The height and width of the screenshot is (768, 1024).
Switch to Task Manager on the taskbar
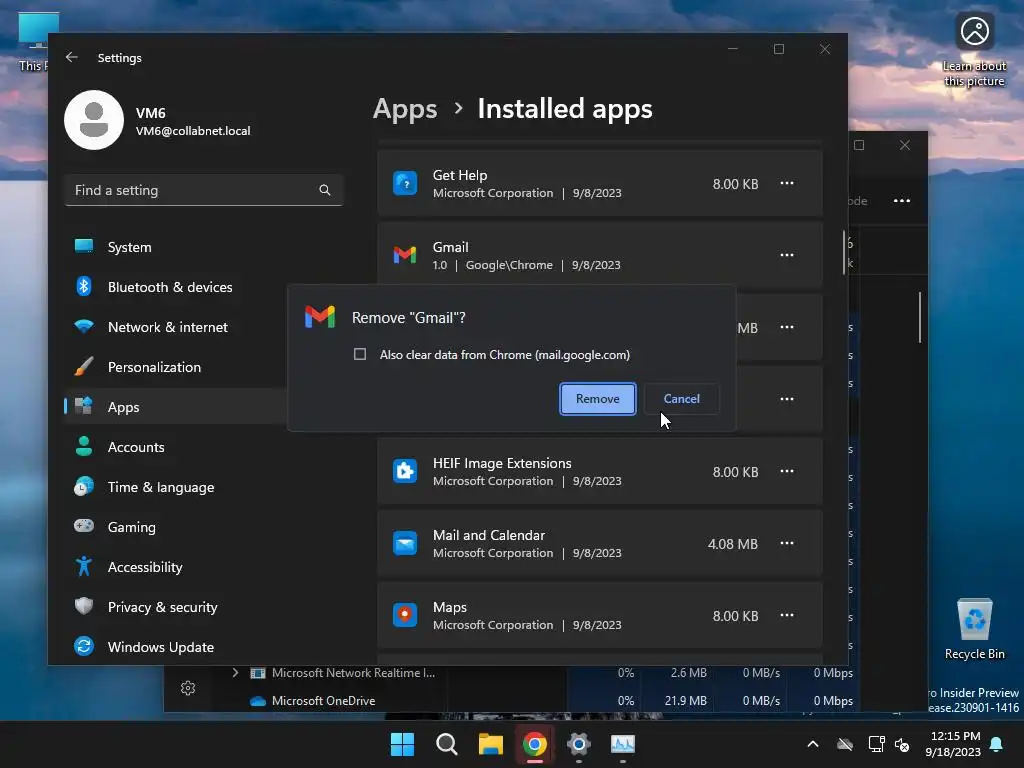tap(623, 744)
